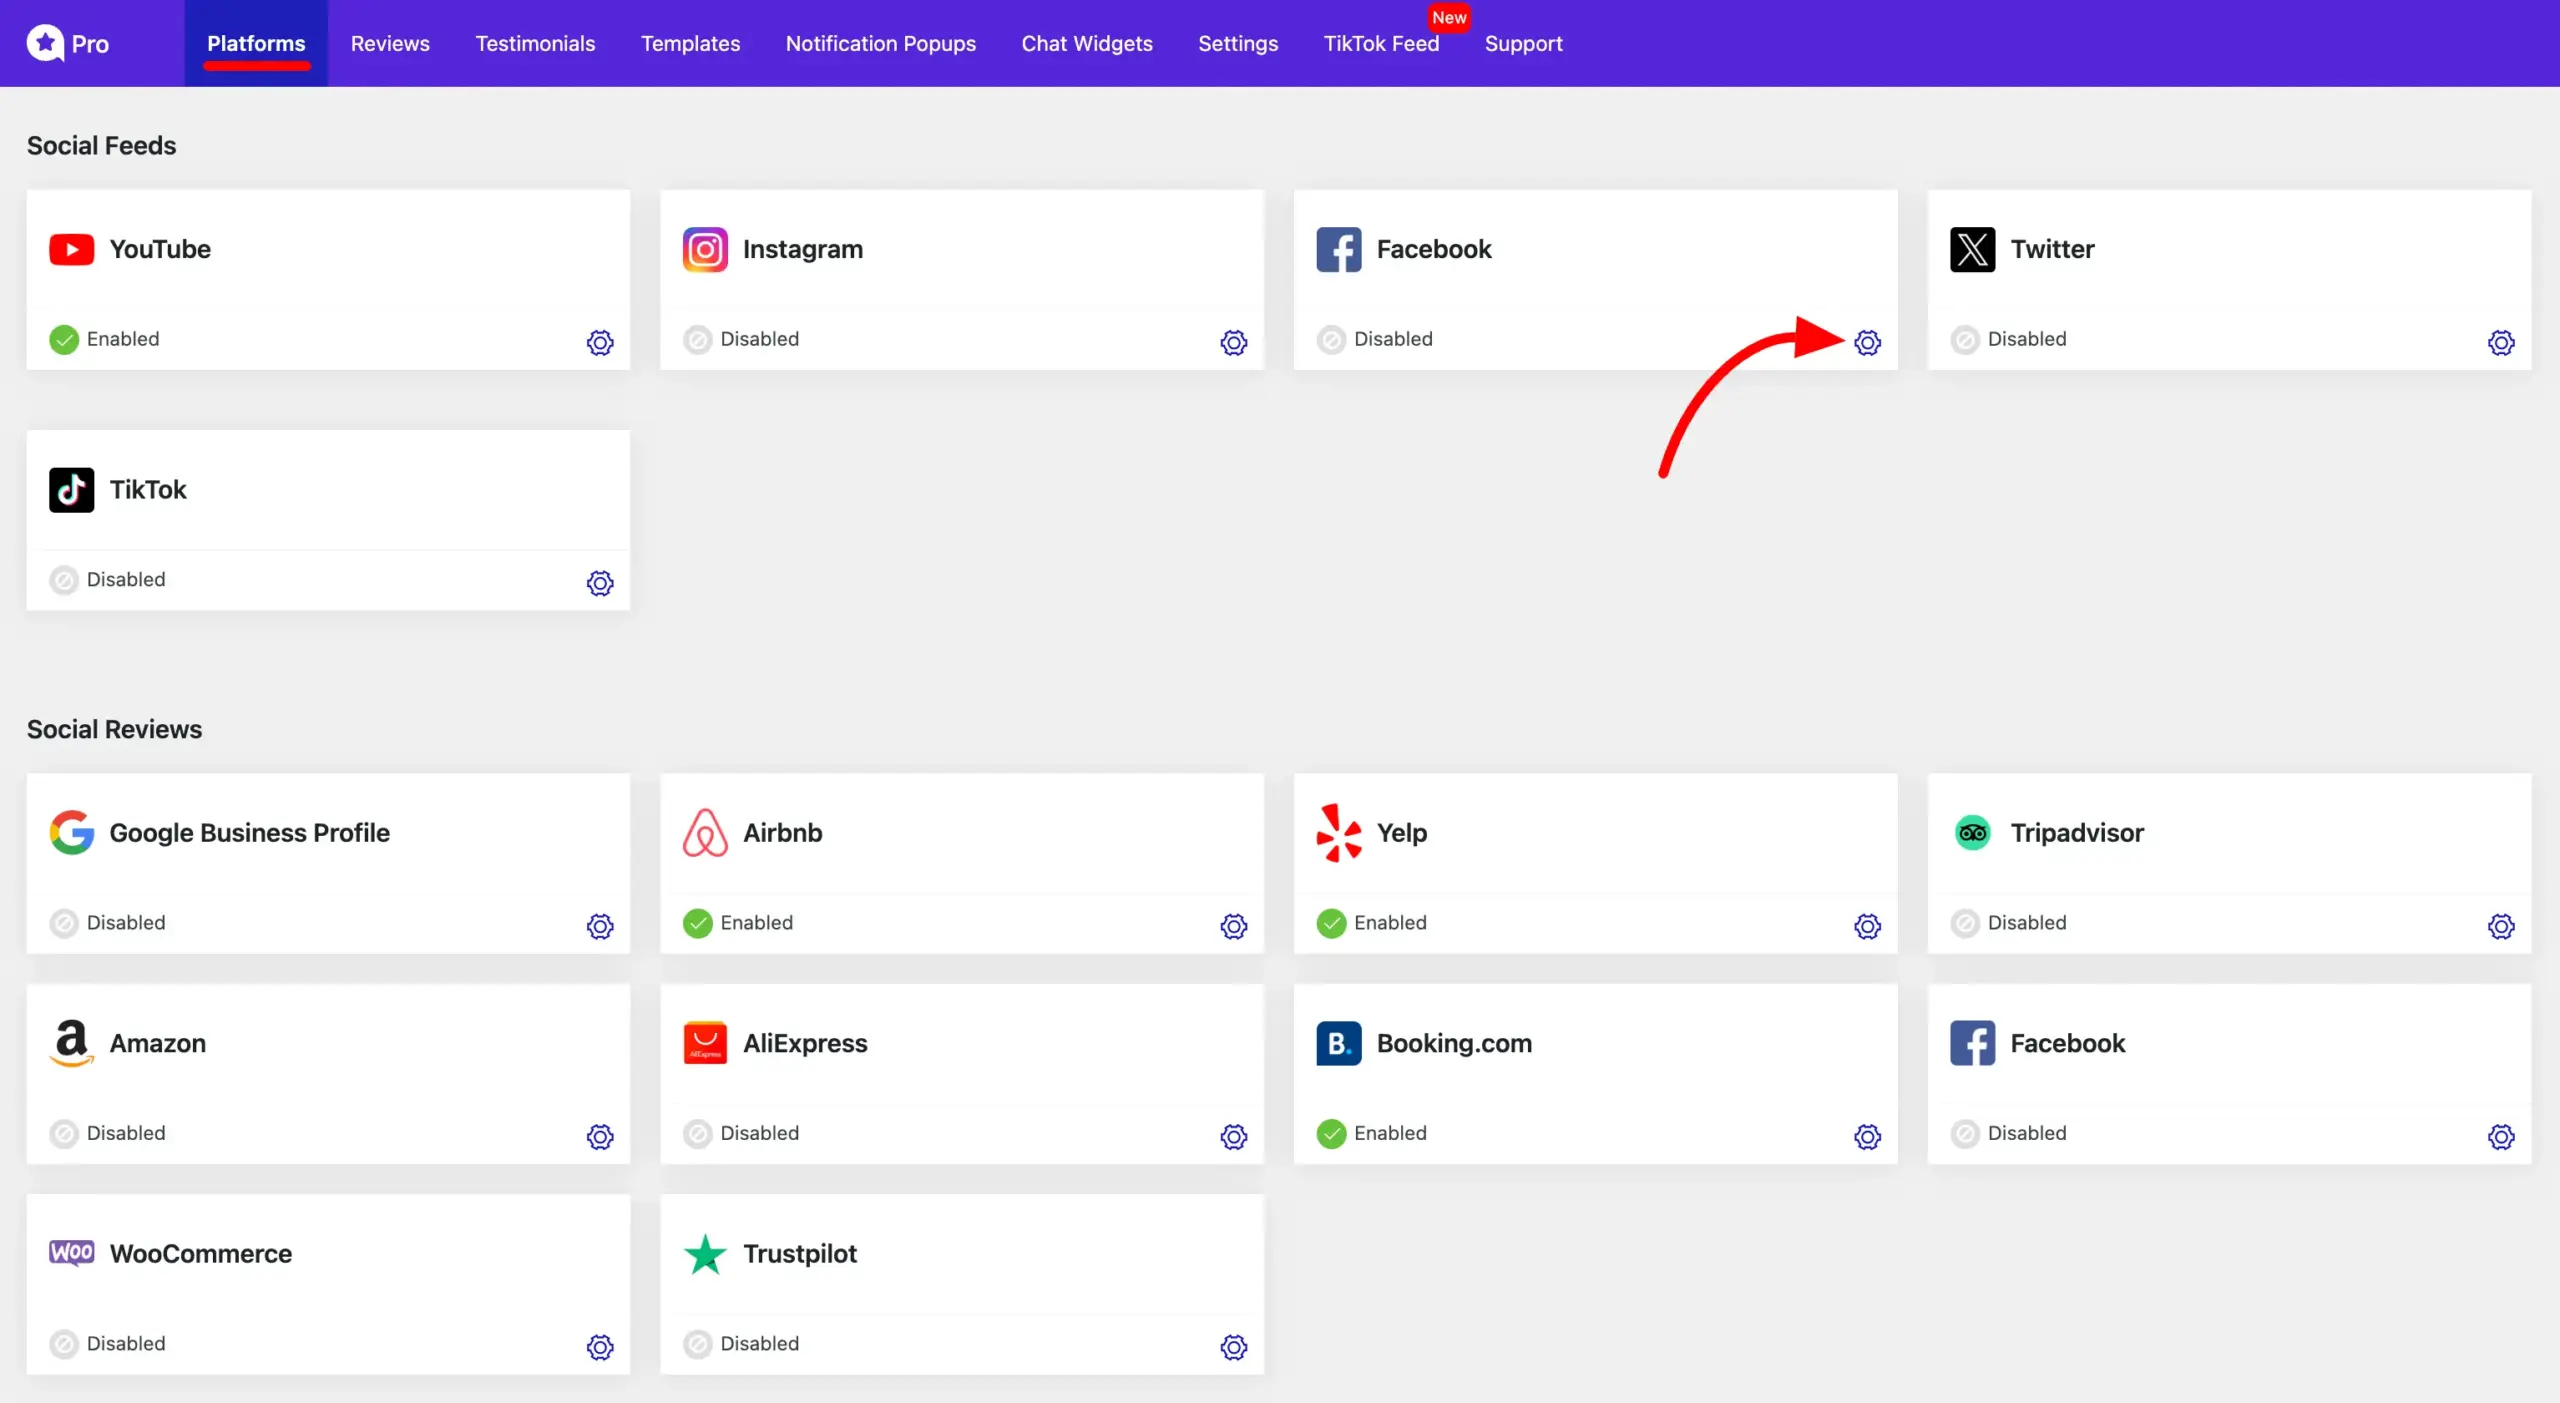The image size is (2560, 1403).
Task: Click the WooCommerce platform title
Action: point(200,1253)
